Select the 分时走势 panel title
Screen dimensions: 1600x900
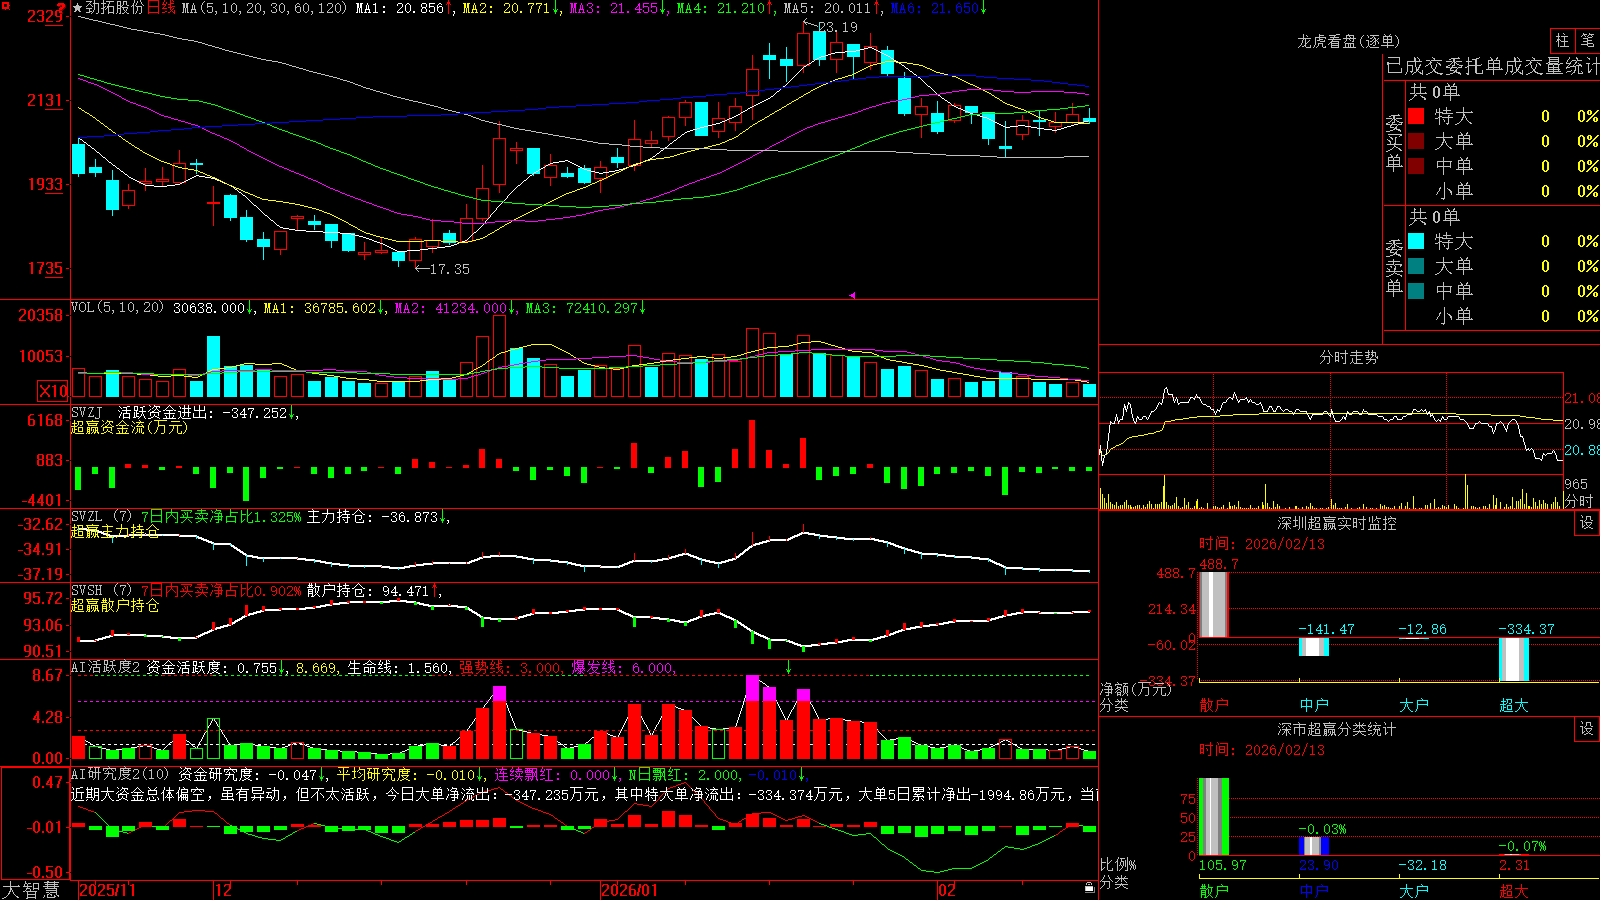pos(1348,357)
